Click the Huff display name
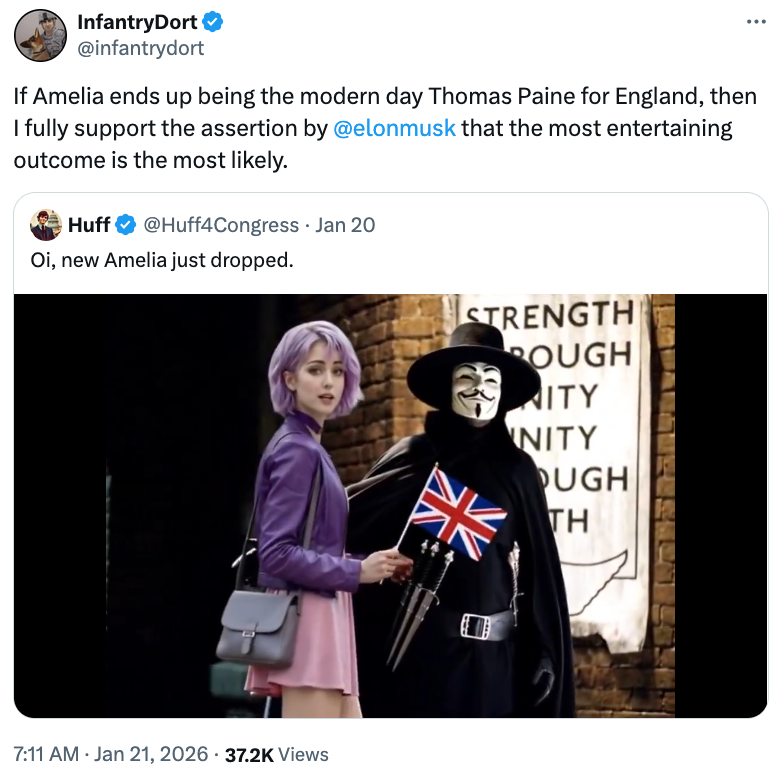 [89, 225]
